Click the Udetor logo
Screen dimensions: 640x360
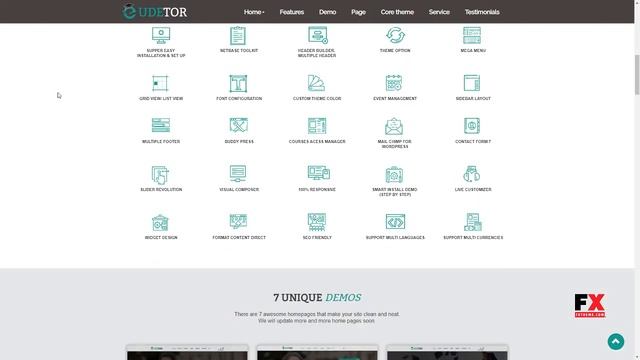(x=155, y=11)
